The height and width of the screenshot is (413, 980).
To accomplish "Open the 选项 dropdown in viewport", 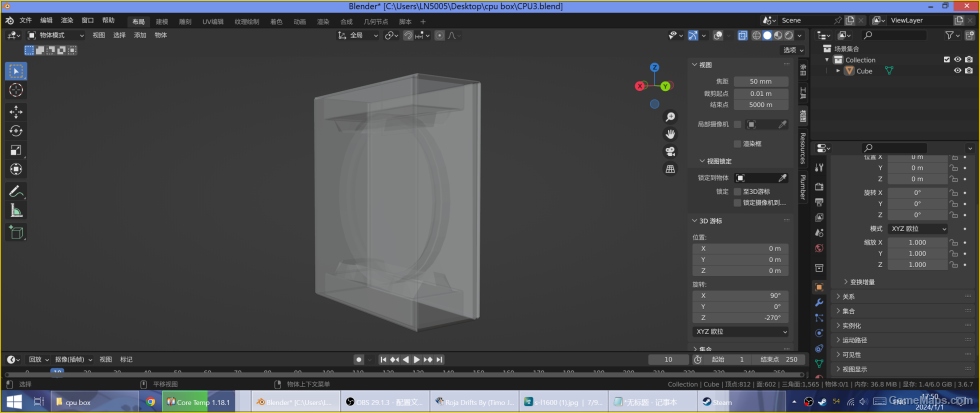I will [x=793, y=50].
